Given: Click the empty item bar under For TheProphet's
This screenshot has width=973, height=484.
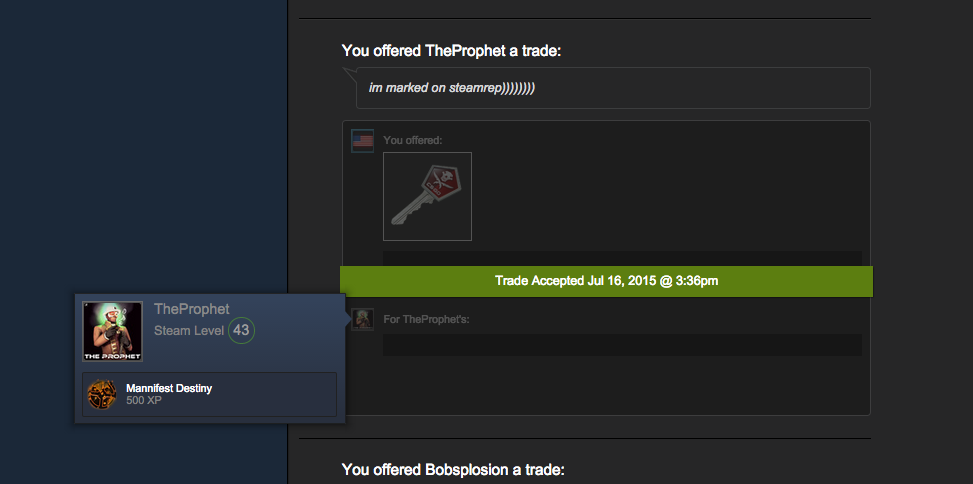Looking at the screenshot, I should click(x=622, y=345).
